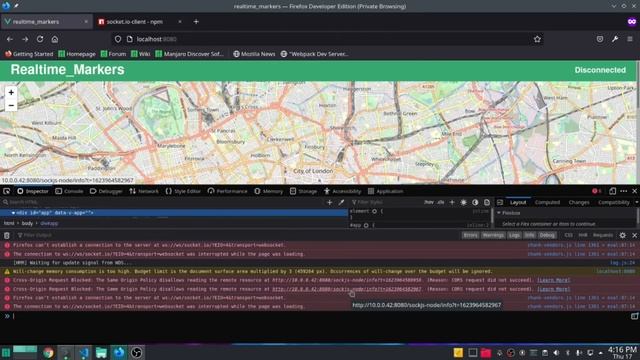The width and height of the screenshot is (640, 360).
Task: Click the browser Back arrow
Action: [x=10, y=39]
